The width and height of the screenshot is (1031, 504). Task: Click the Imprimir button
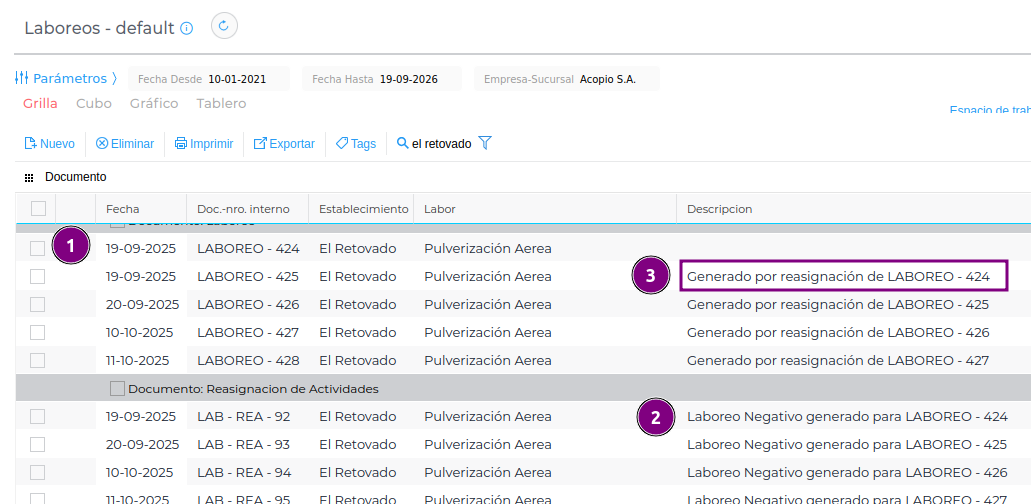click(204, 143)
